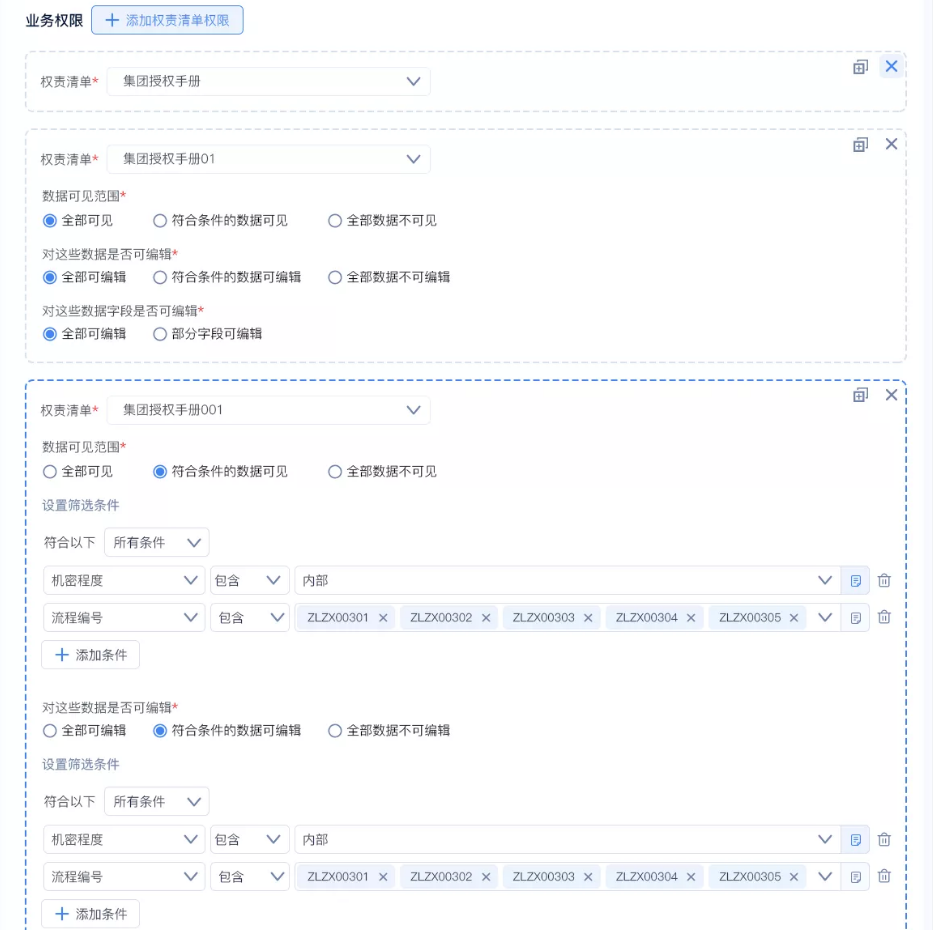Remove ZLZX00305 tag in the 是否可编辑 filter
933x930 pixels.
pyautogui.click(x=794, y=877)
